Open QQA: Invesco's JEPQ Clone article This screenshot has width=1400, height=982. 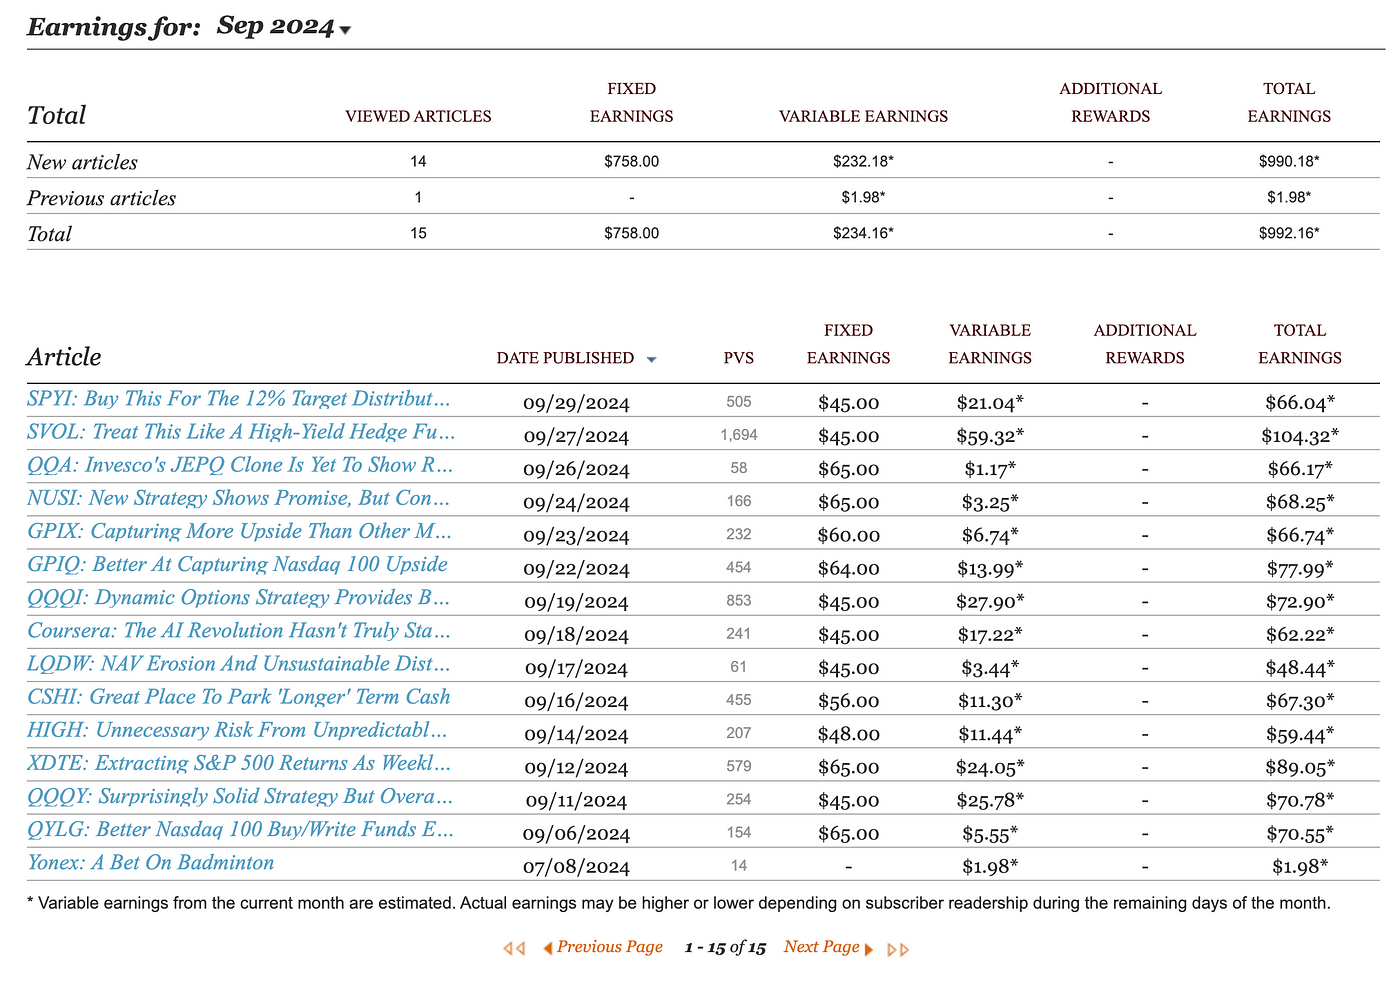click(x=240, y=465)
